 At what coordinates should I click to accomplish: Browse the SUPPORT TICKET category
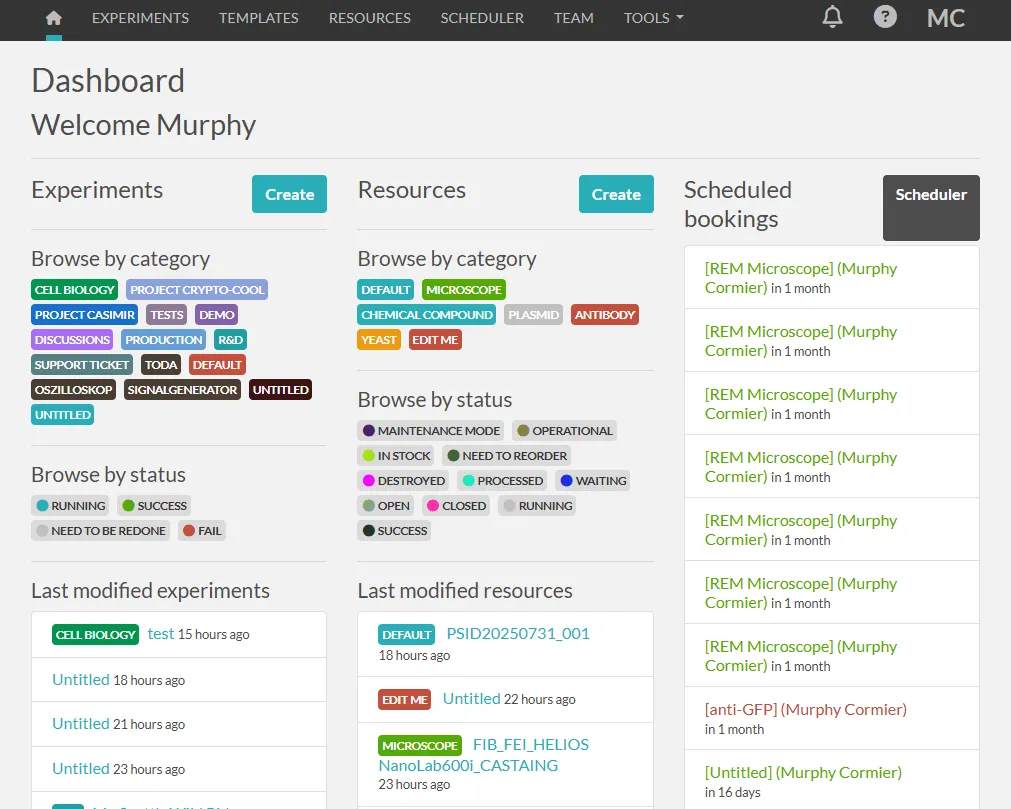tap(82, 366)
